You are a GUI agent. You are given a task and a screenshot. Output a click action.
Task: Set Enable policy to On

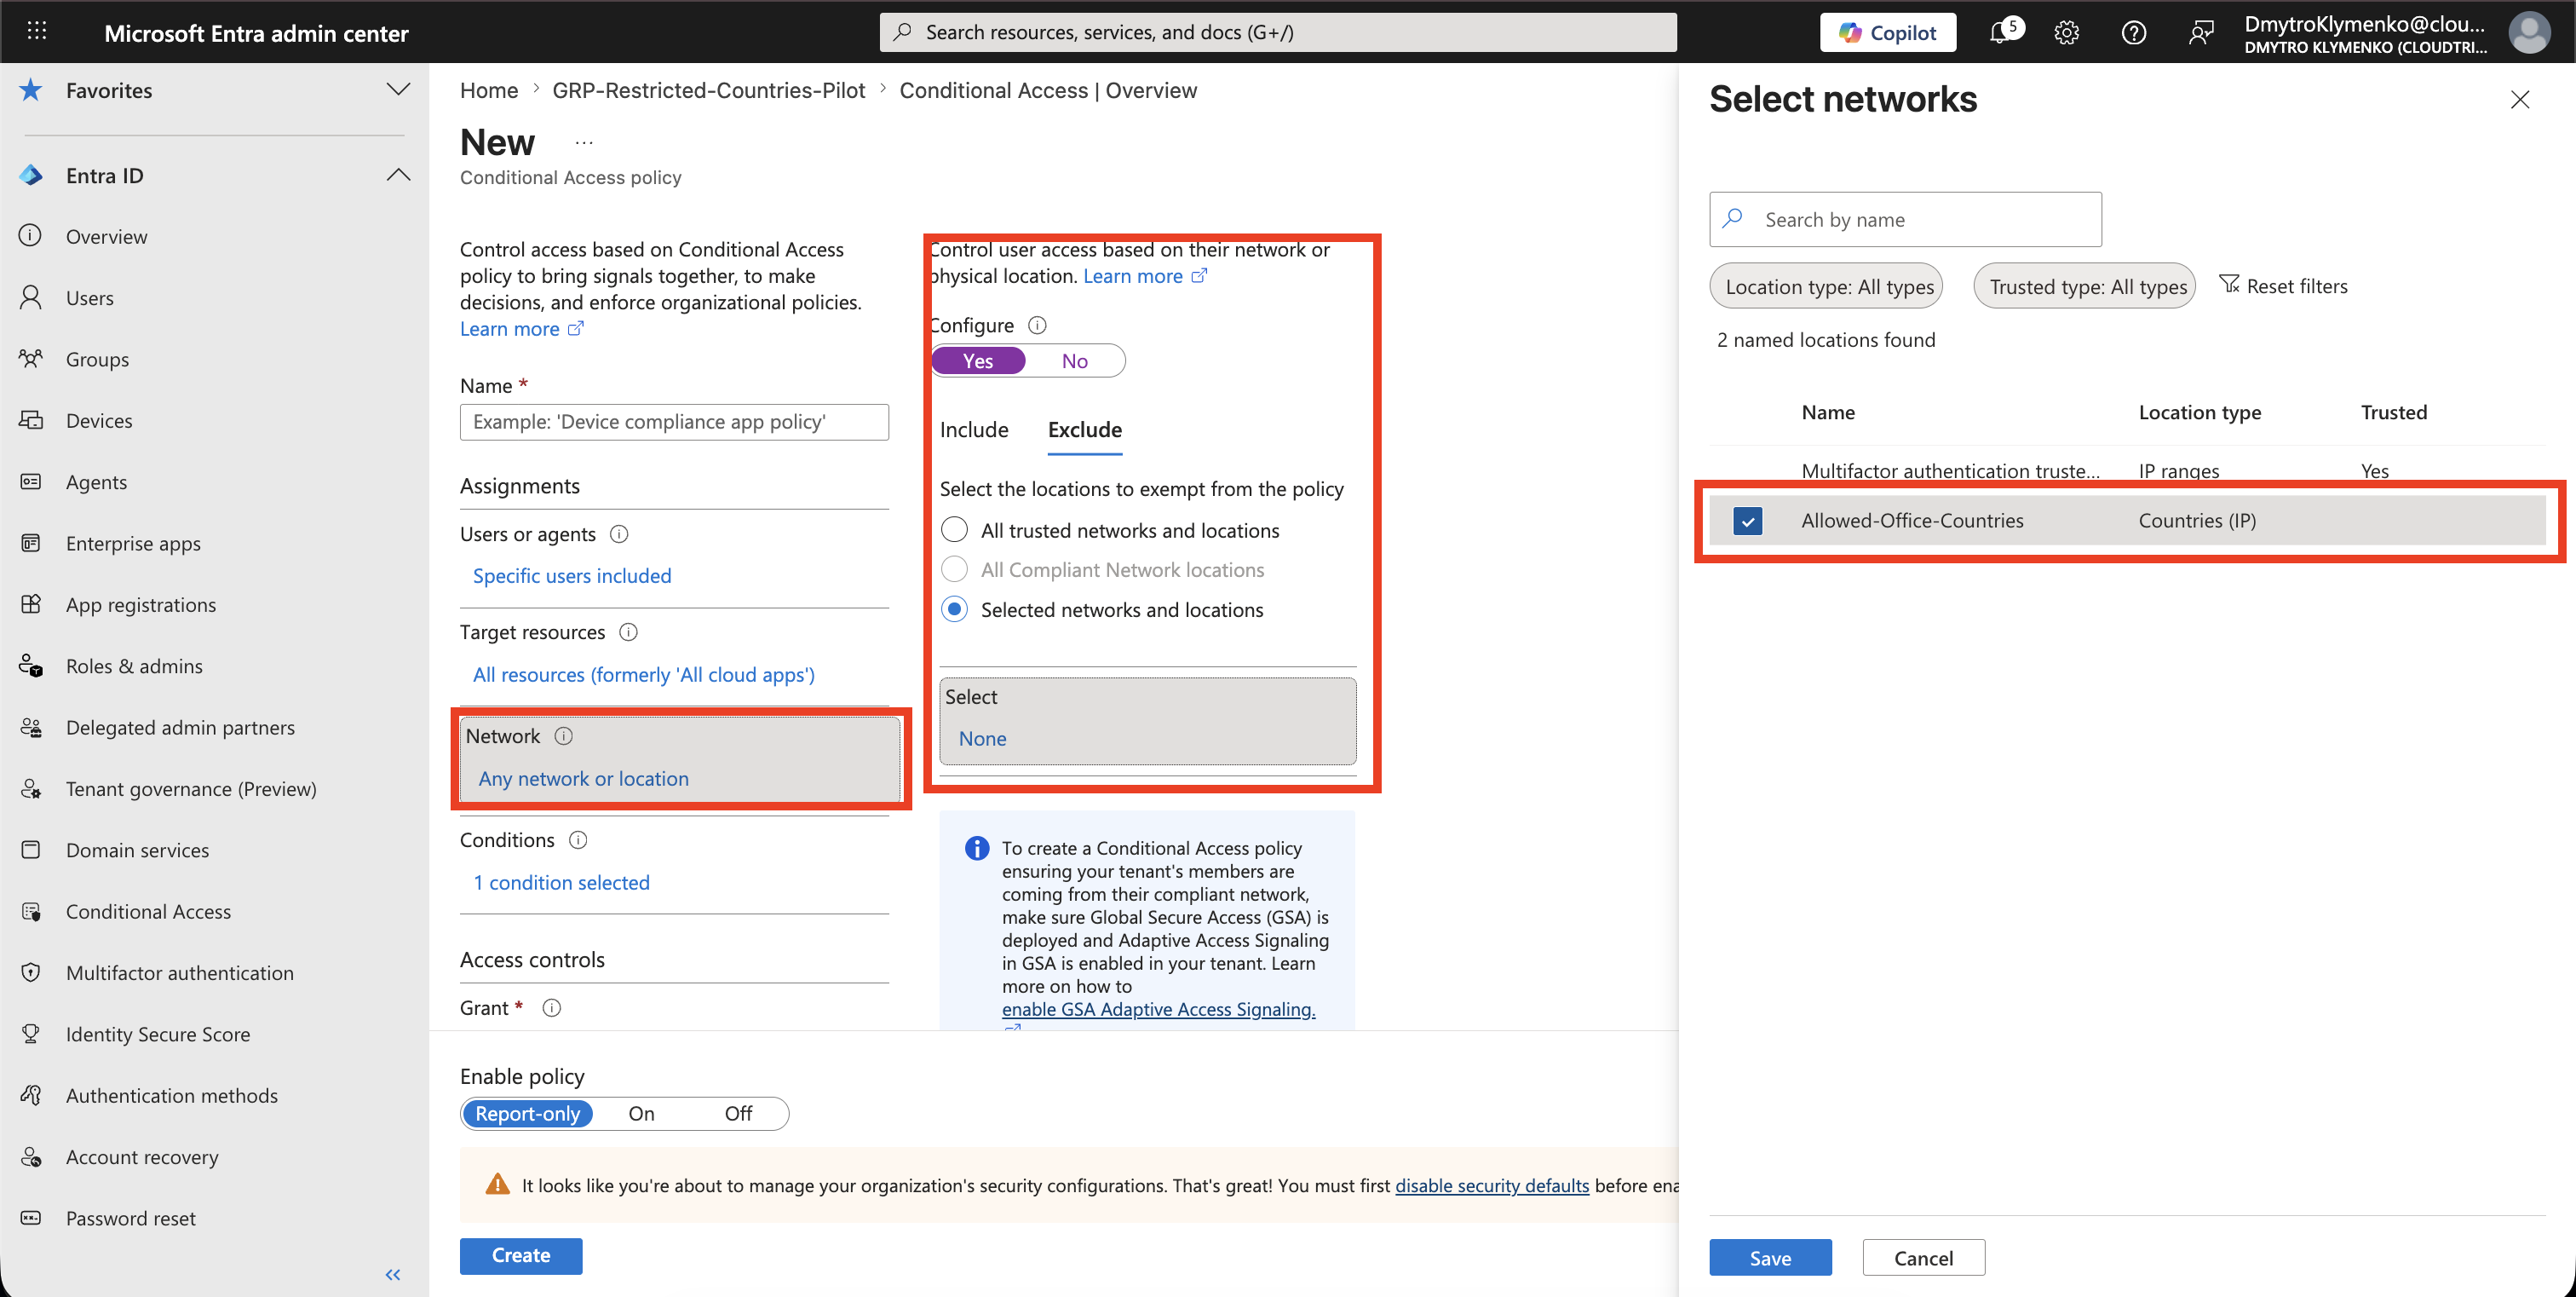pos(642,1113)
